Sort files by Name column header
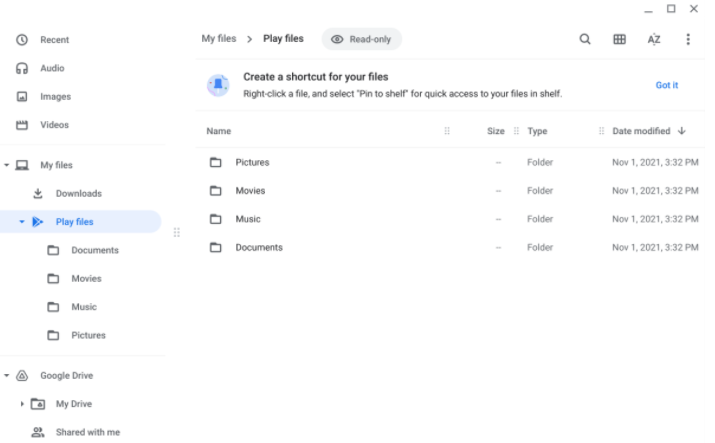The height and width of the screenshot is (443, 715). click(x=218, y=131)
